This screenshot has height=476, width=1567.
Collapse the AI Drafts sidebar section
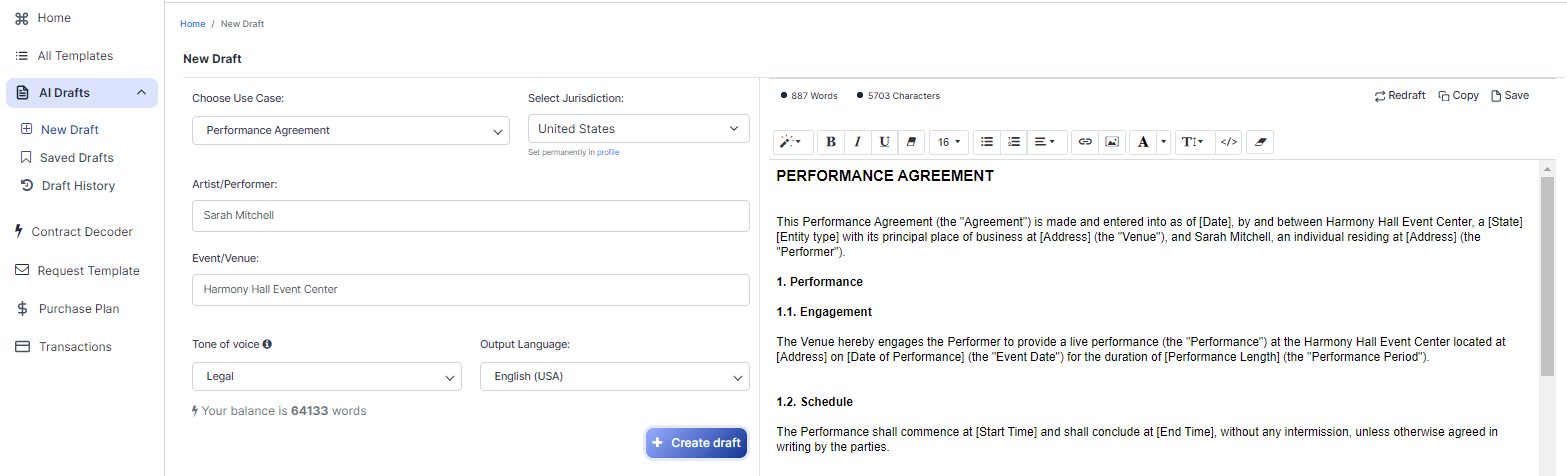tap(141, 93)
